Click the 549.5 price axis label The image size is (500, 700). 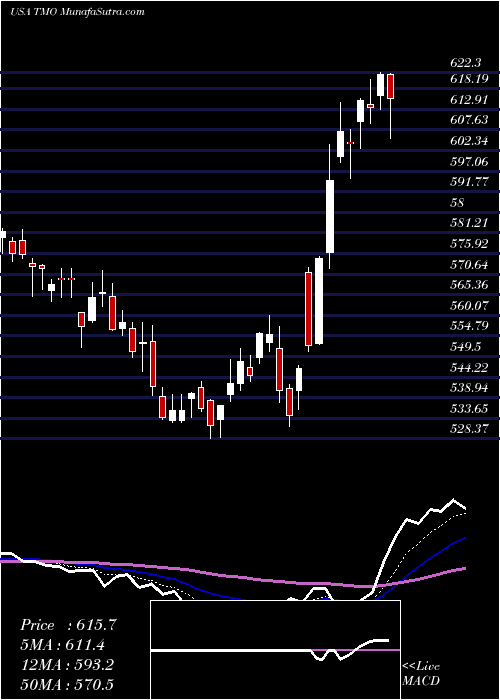466,347
